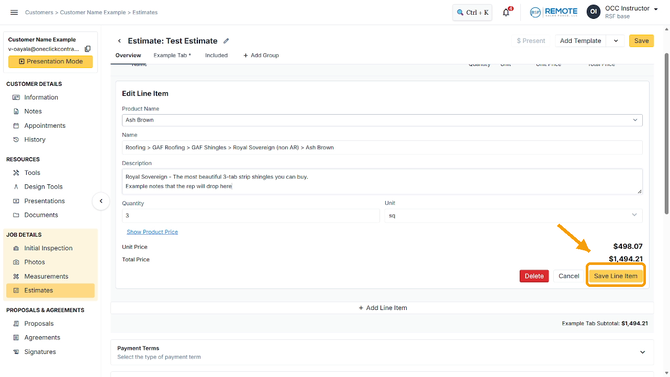Screen dimensions: 670x377
Task: Open the Product Name dropdown showing Ash Brown
Action: (382, 120)
